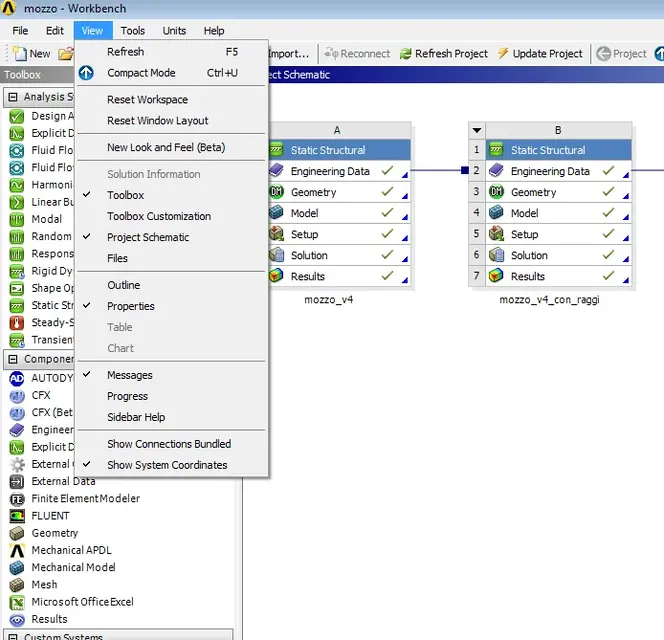Click the Update Project lightning icon
The image size is (664, 640).
pyautogui.click(x=503, y=53)
